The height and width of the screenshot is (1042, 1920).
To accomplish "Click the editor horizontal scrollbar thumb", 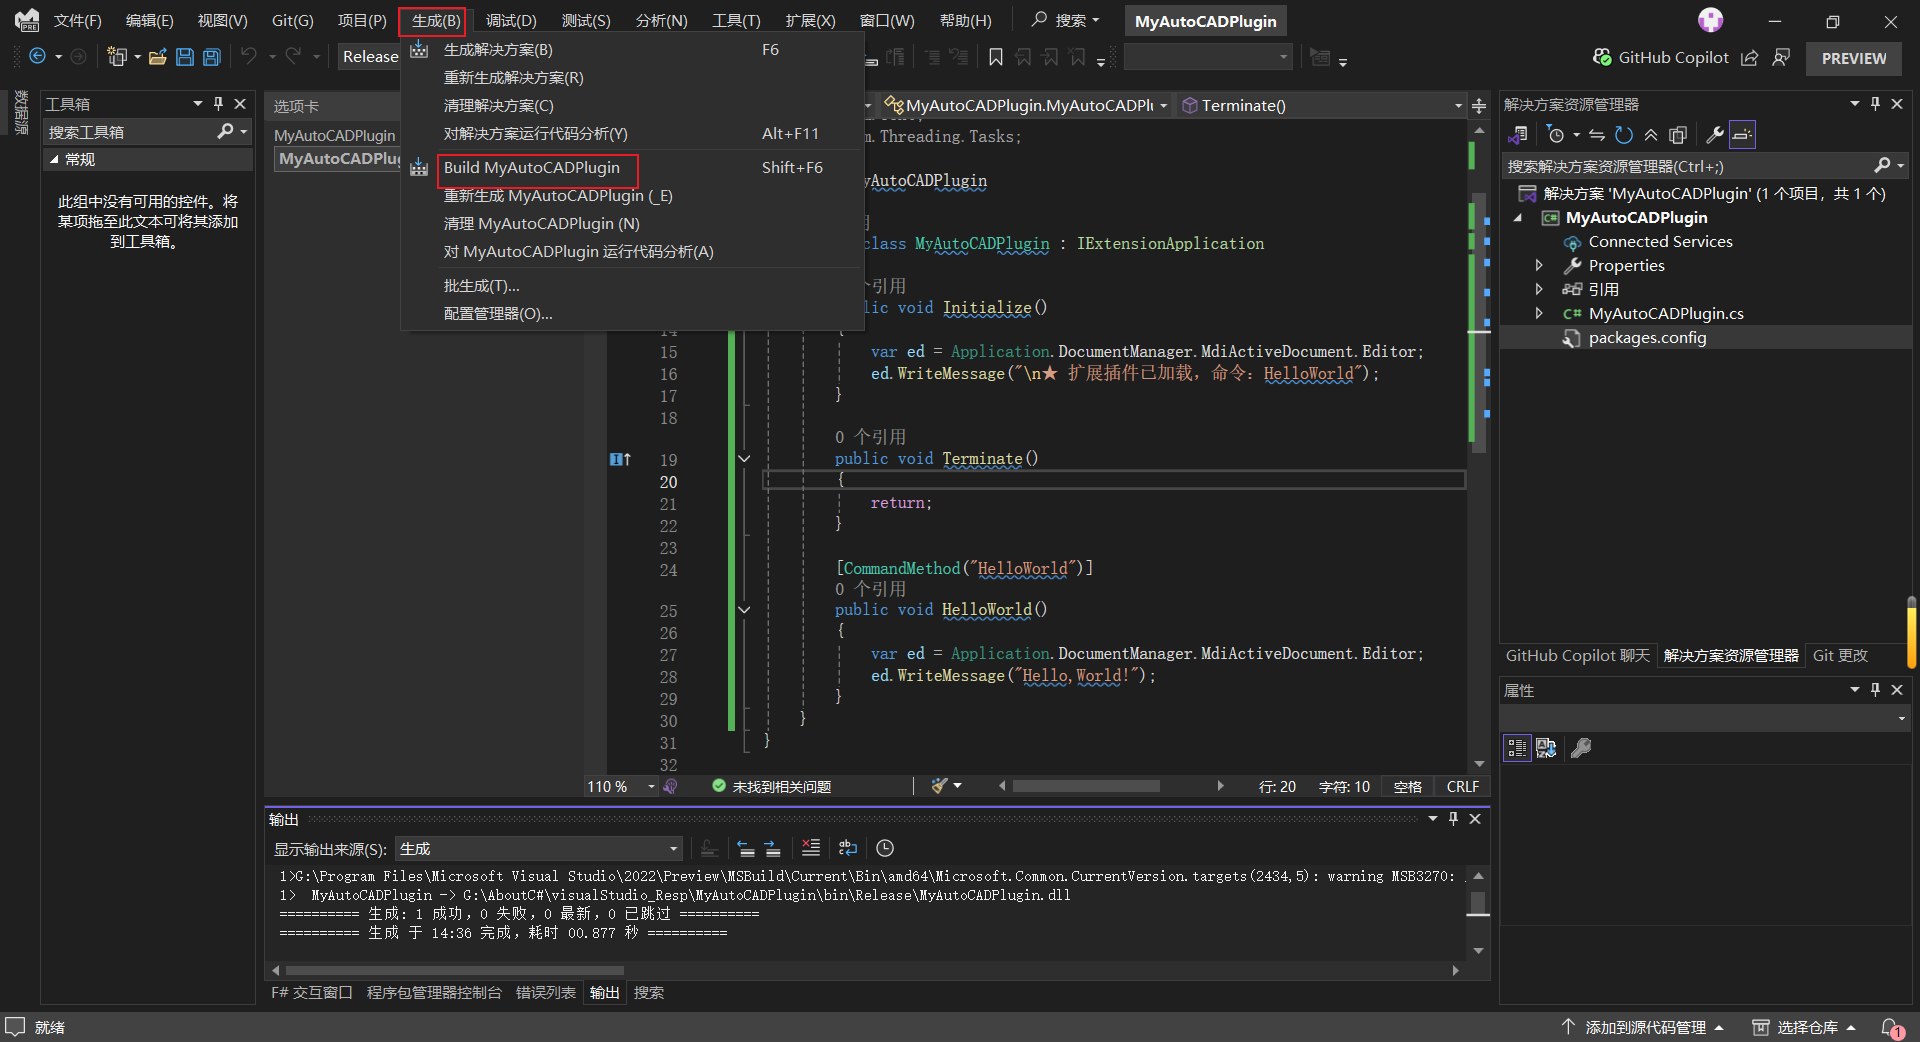I will click(1086, 786).
